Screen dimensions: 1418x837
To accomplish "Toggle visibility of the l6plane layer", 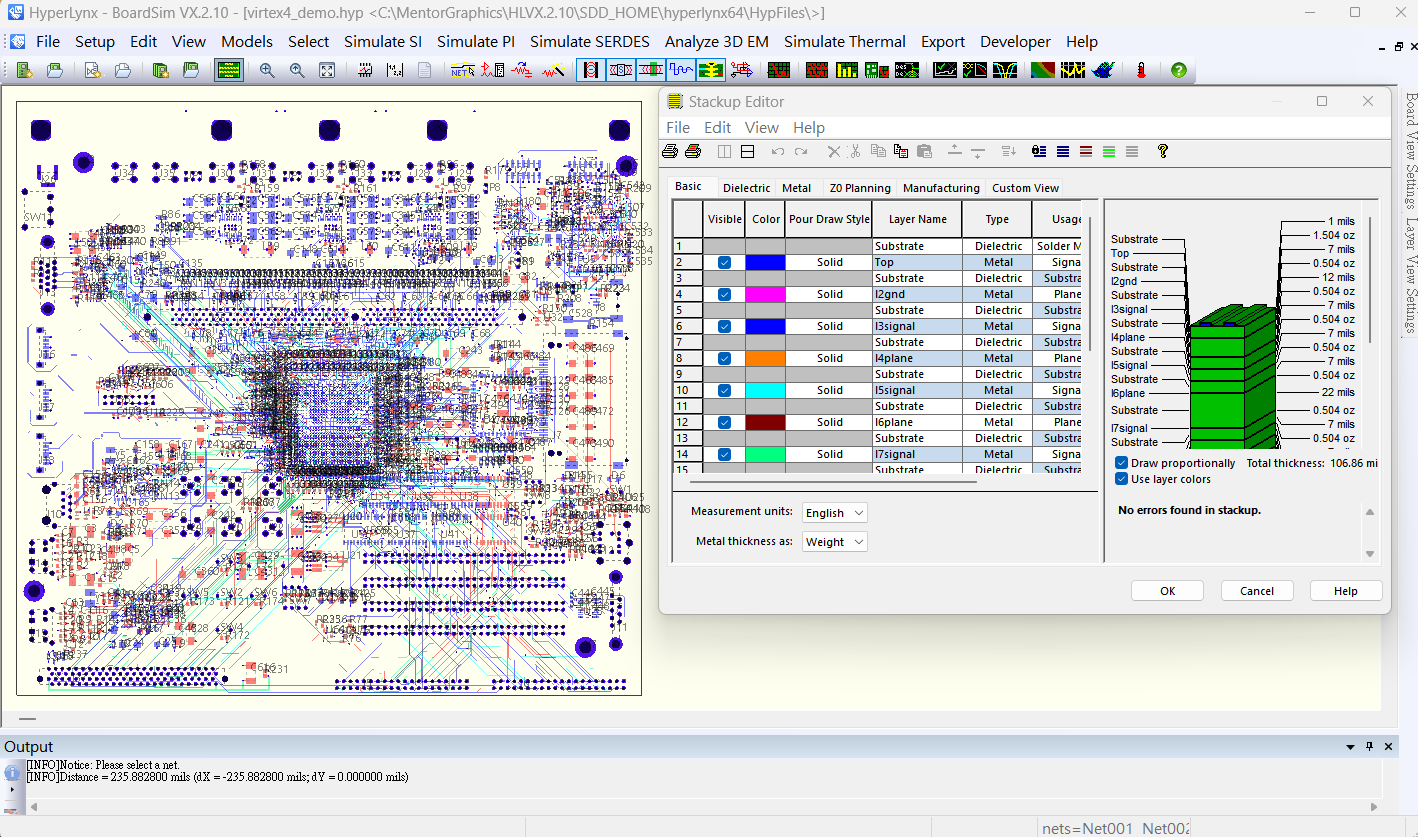I will pyautogui.click(x=724, y=422).
